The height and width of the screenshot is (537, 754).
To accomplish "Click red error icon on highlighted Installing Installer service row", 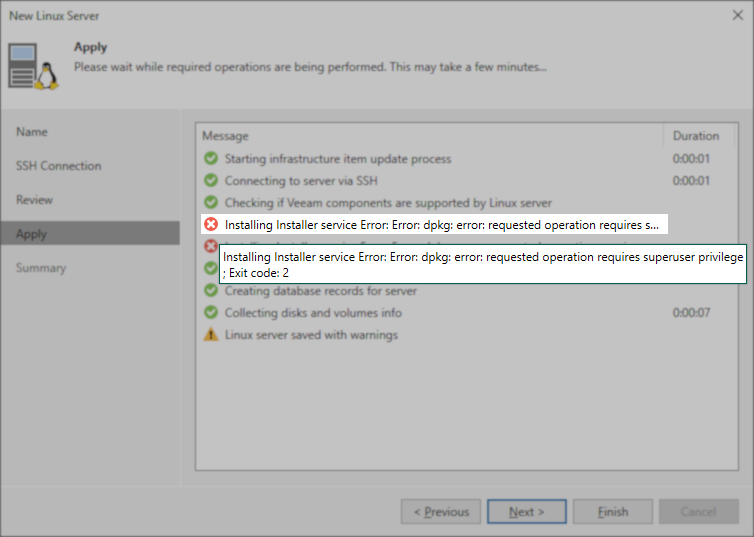I will (x=211, y=224).
